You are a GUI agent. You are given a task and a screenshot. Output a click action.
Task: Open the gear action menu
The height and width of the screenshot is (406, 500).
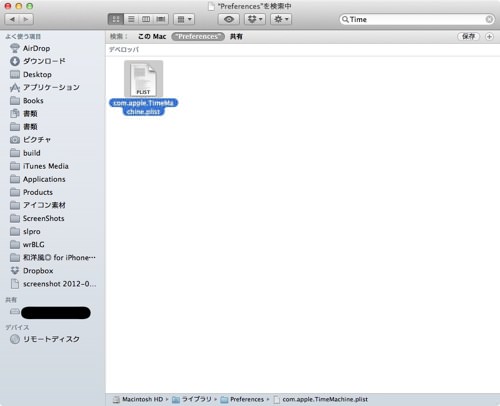pos(281,19)
